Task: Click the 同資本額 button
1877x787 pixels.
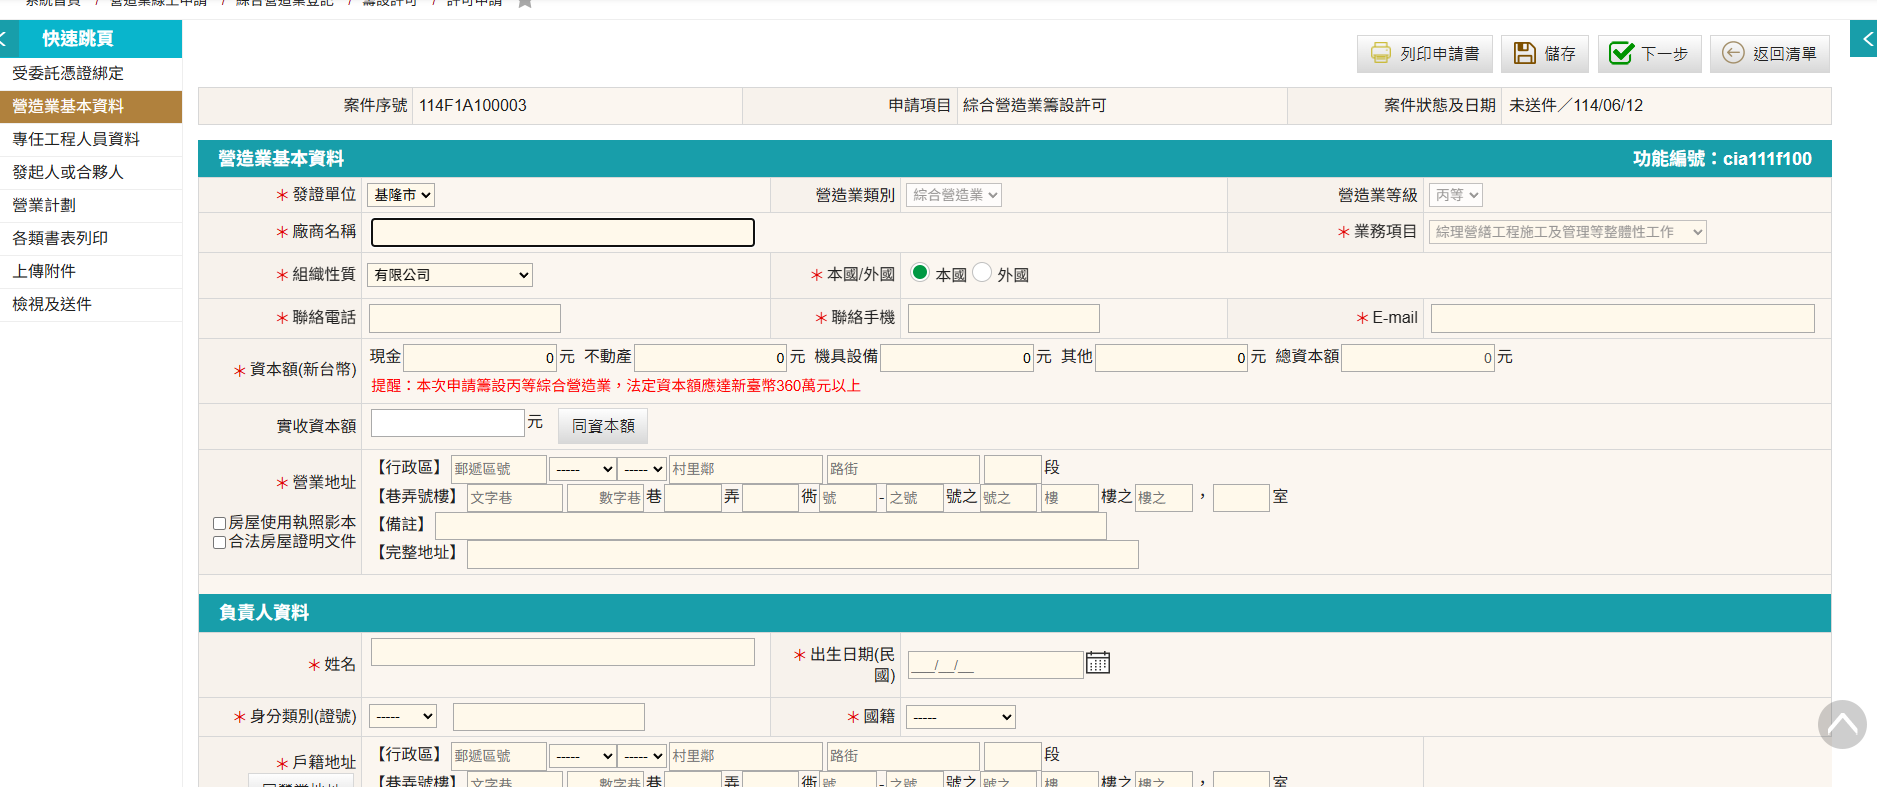Action: [603, 426]
